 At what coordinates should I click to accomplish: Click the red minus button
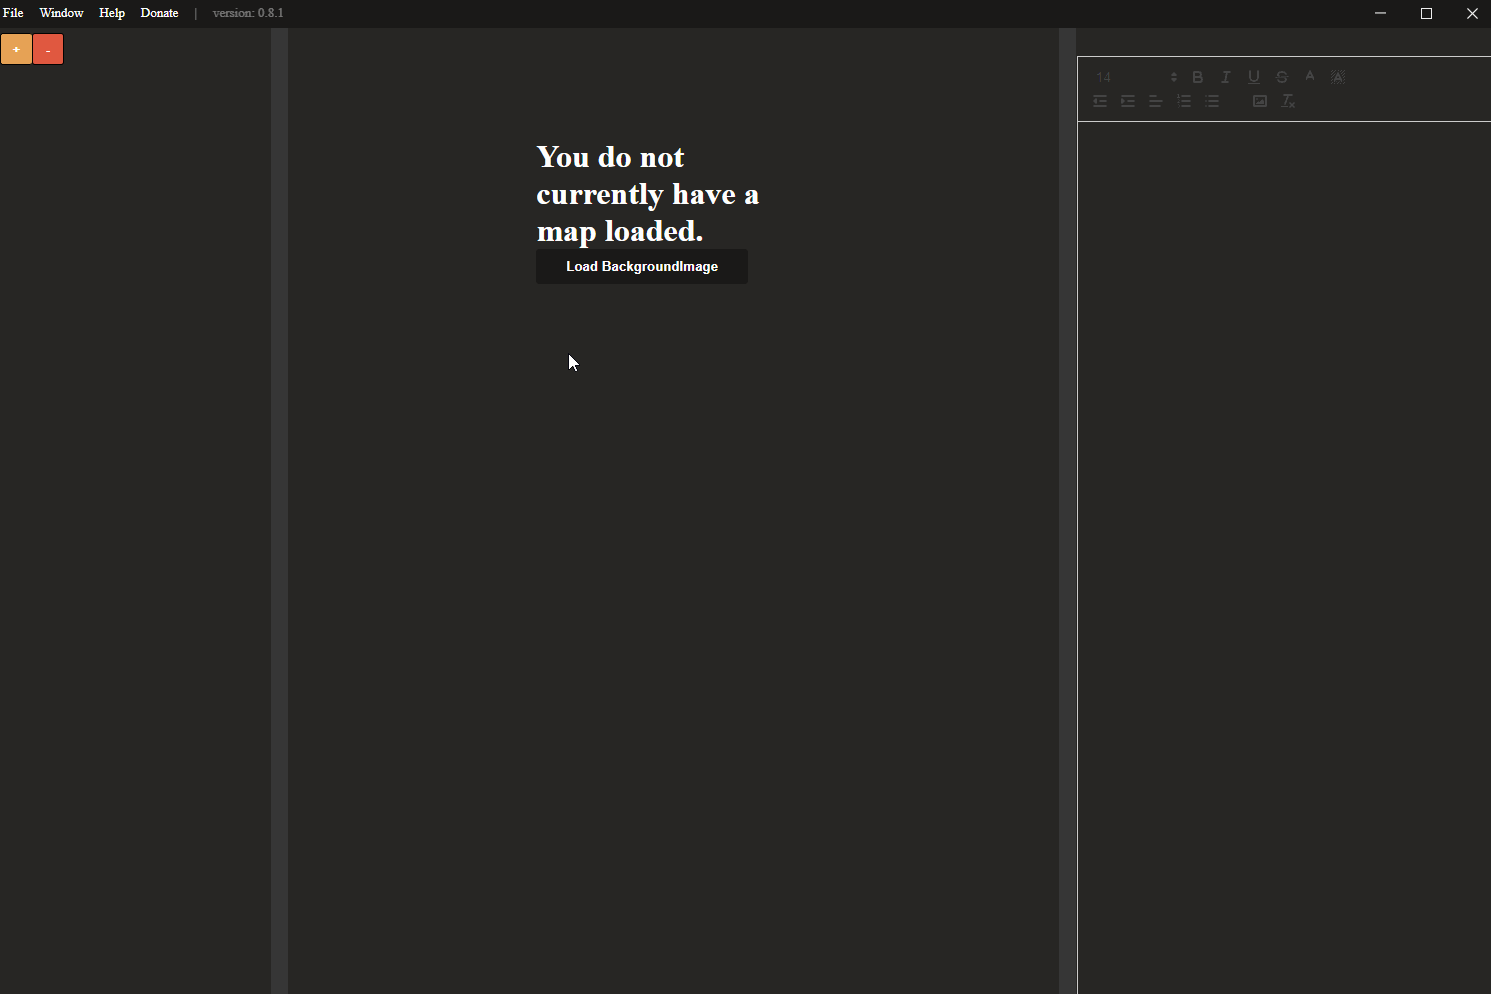click(x=48, y=49)
